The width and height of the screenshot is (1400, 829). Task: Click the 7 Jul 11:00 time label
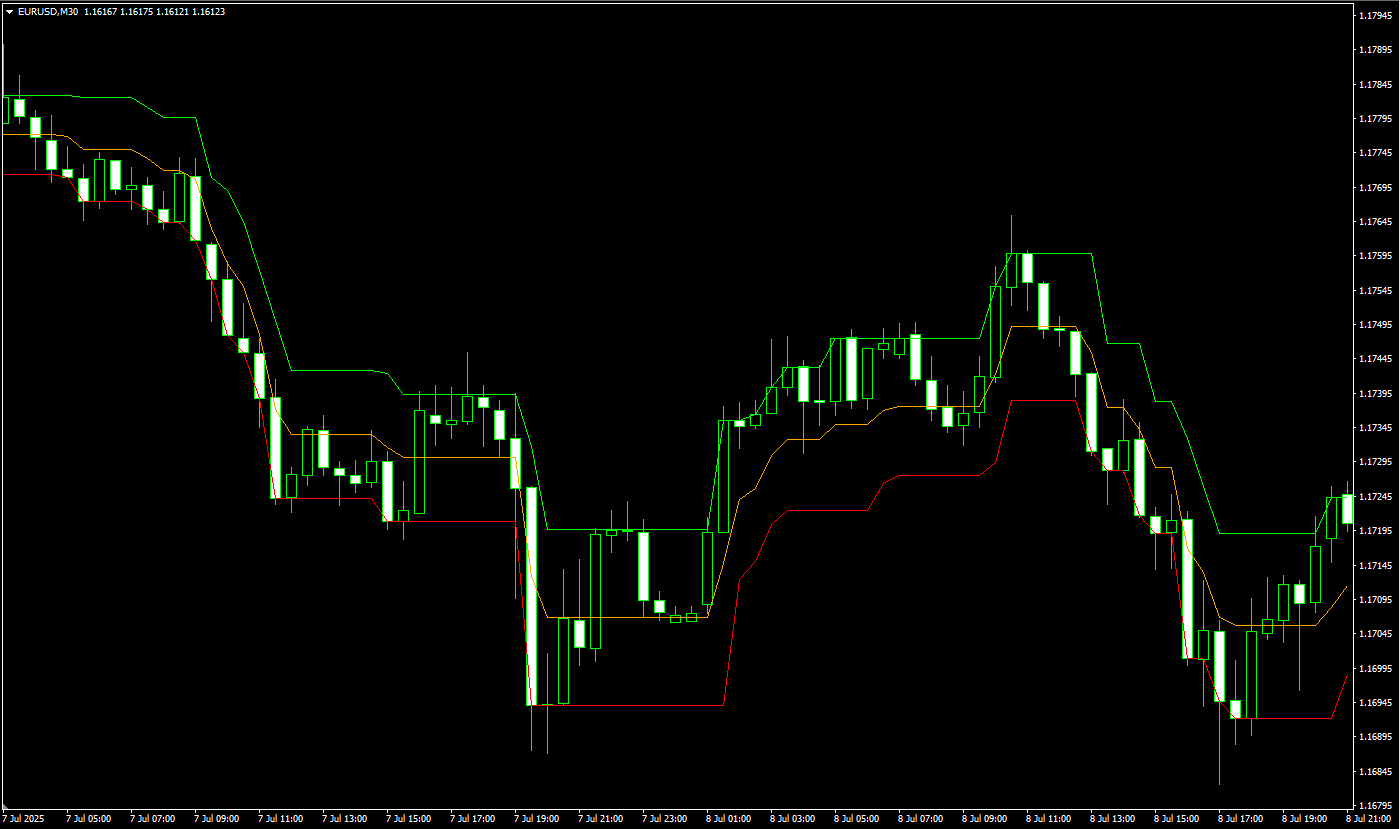[280, 819]
